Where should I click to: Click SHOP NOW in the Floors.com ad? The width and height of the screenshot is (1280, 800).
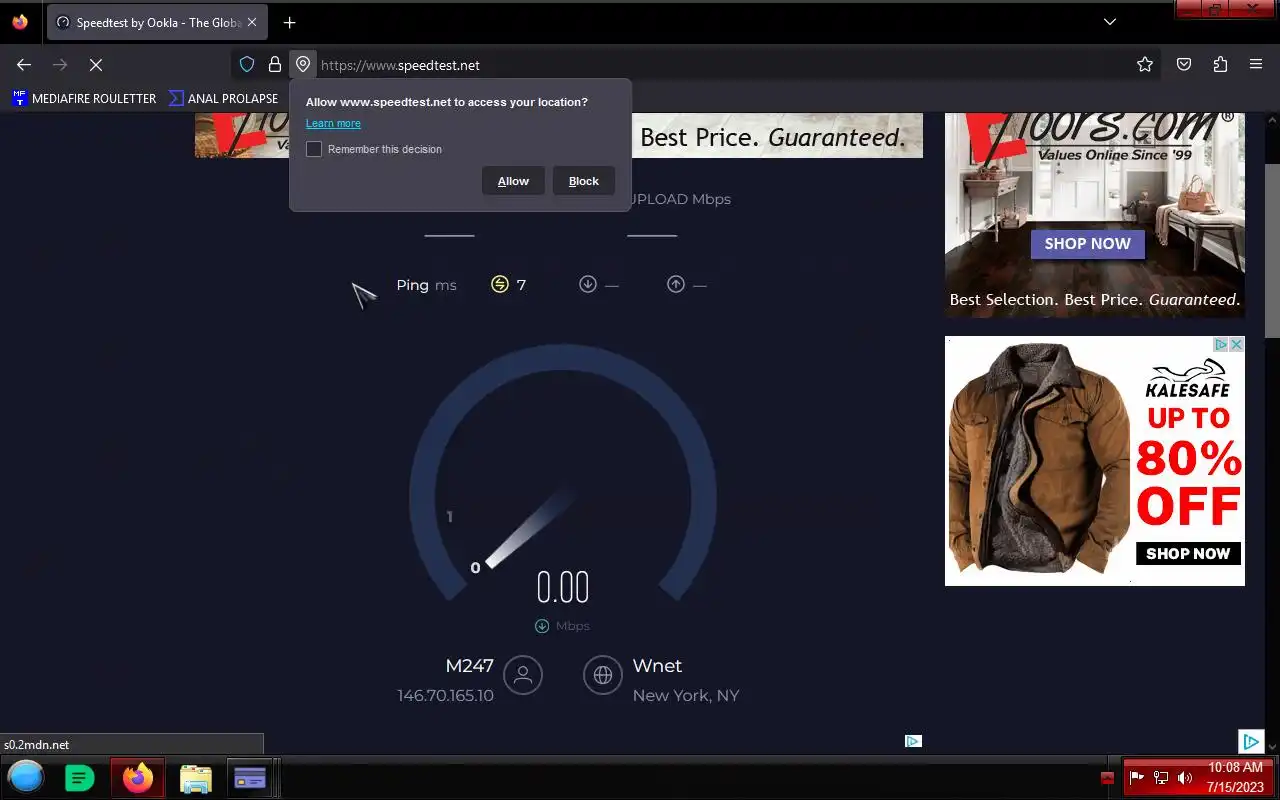1087,244
